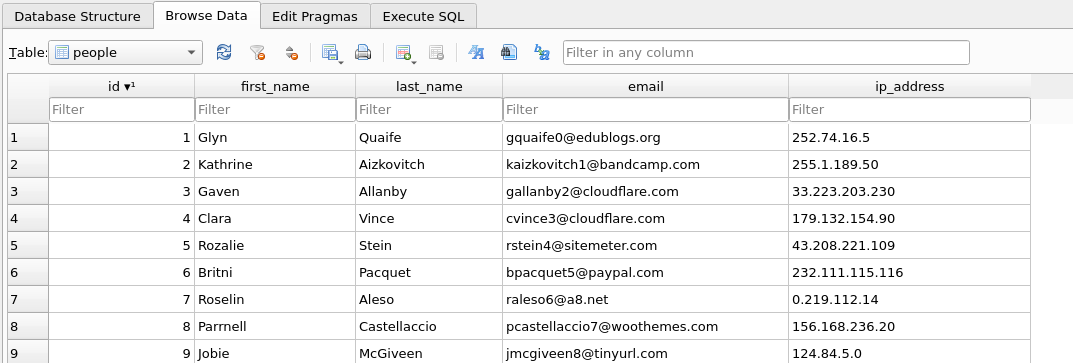Click the delete current record icon
1073x363 pixels.
pyautogui.click(x=436, y=53)
